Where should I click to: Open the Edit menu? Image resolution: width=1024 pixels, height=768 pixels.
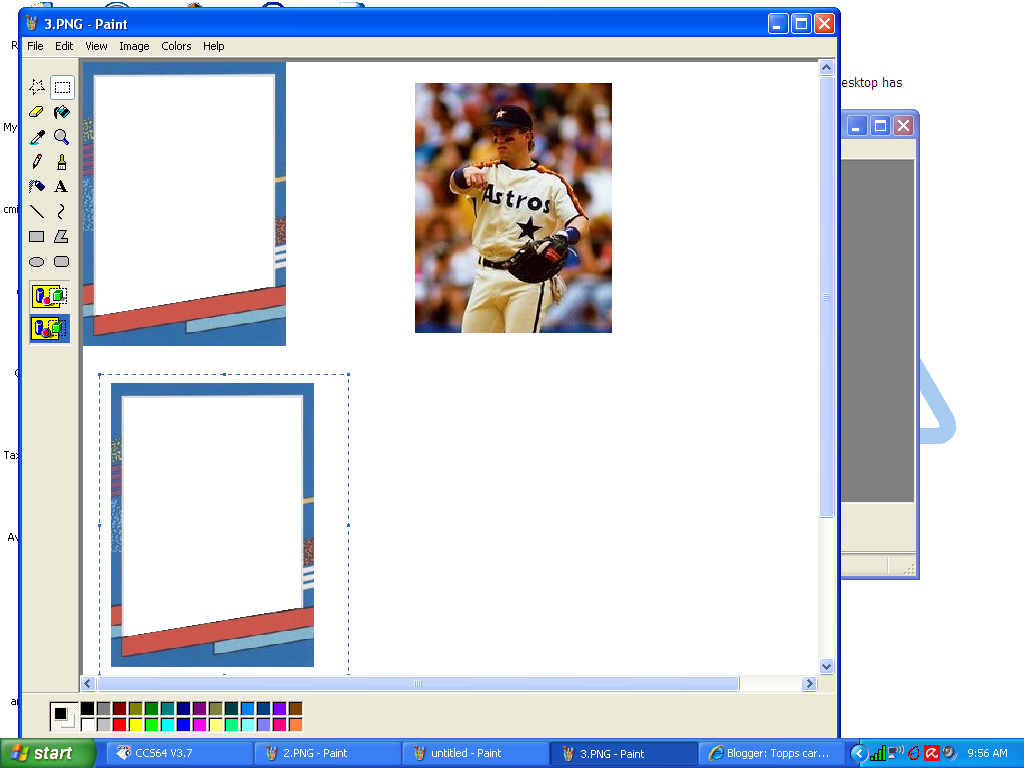[x=64, y=46]
